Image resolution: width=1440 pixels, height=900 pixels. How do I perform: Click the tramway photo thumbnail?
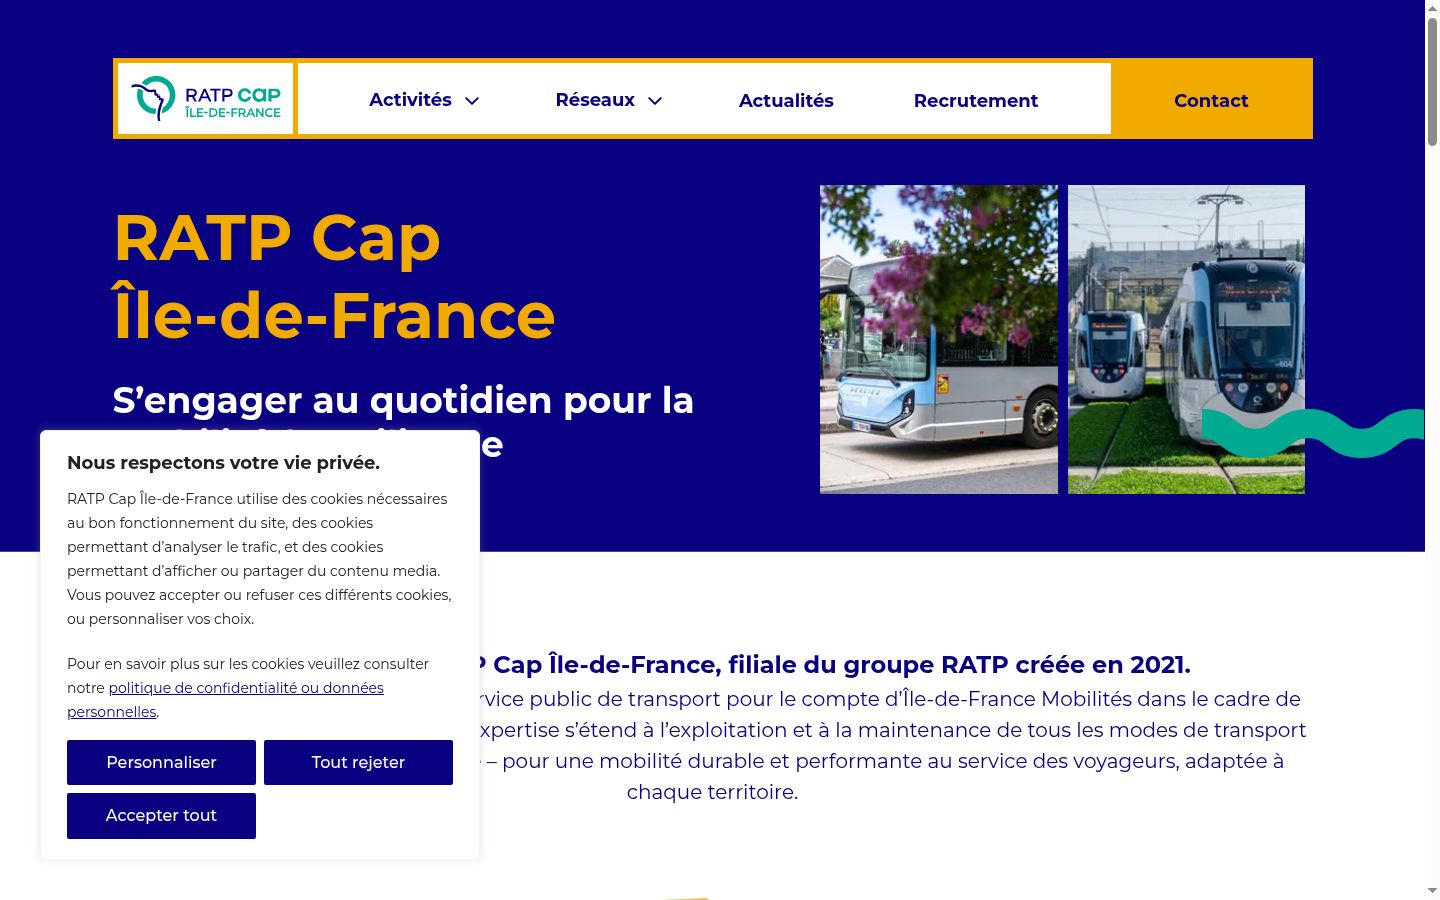click(x=1186, y=339)
